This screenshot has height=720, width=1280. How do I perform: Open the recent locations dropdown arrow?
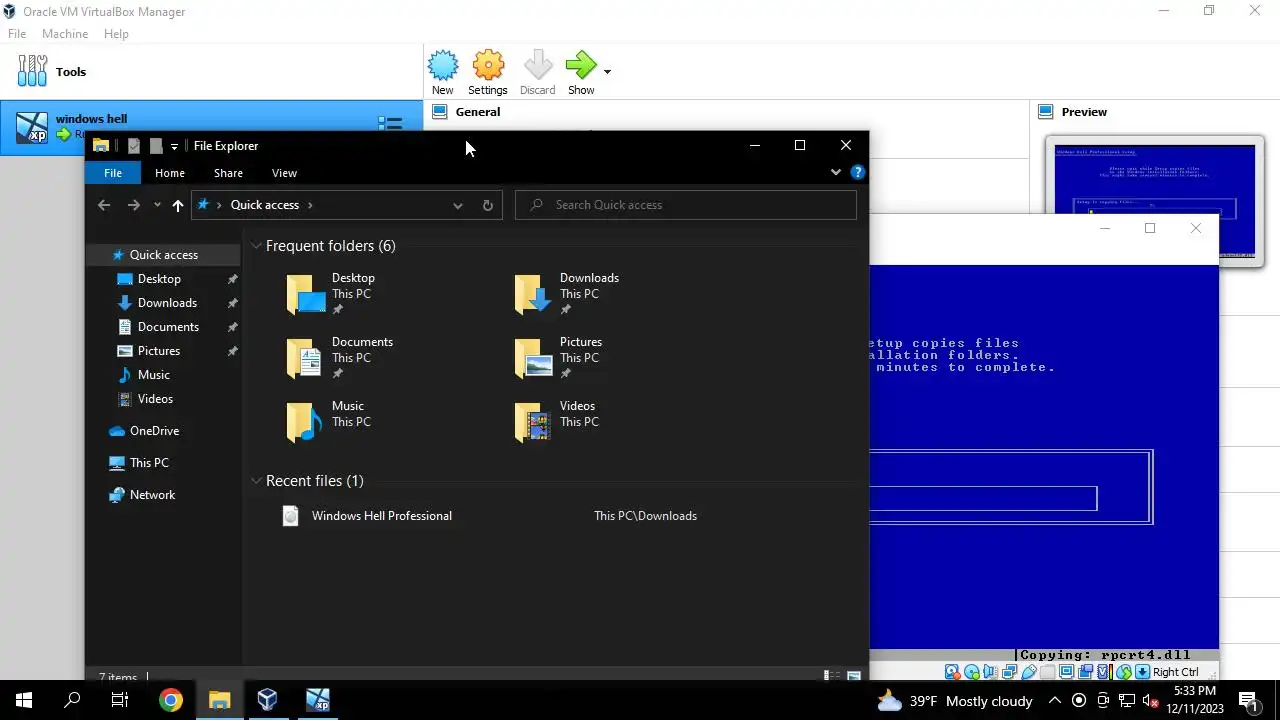[157, 205]
